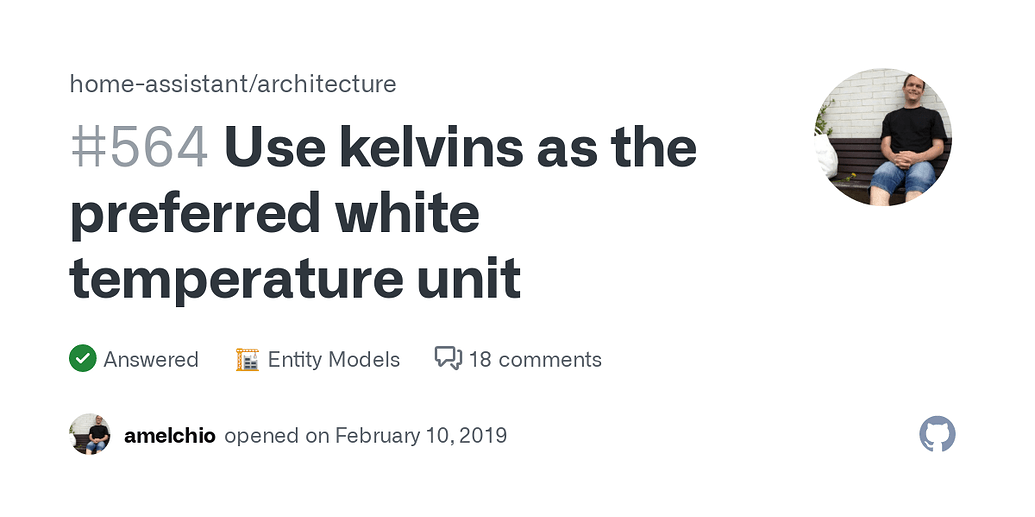Click the green Answered checkmark icon
Screen dimensions: 1035x517
pyautogui.click(x=83, y=359)
